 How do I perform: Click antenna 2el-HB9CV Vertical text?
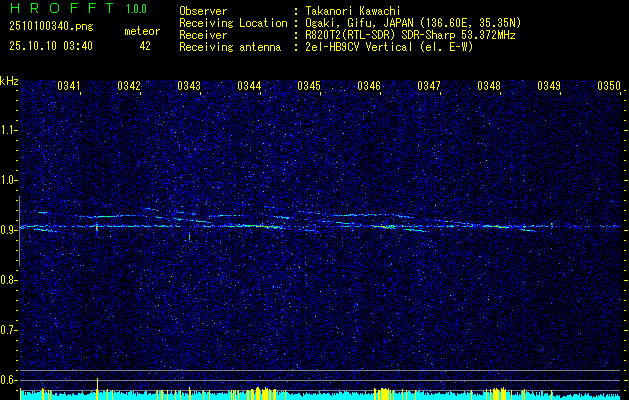coord(389,47)
